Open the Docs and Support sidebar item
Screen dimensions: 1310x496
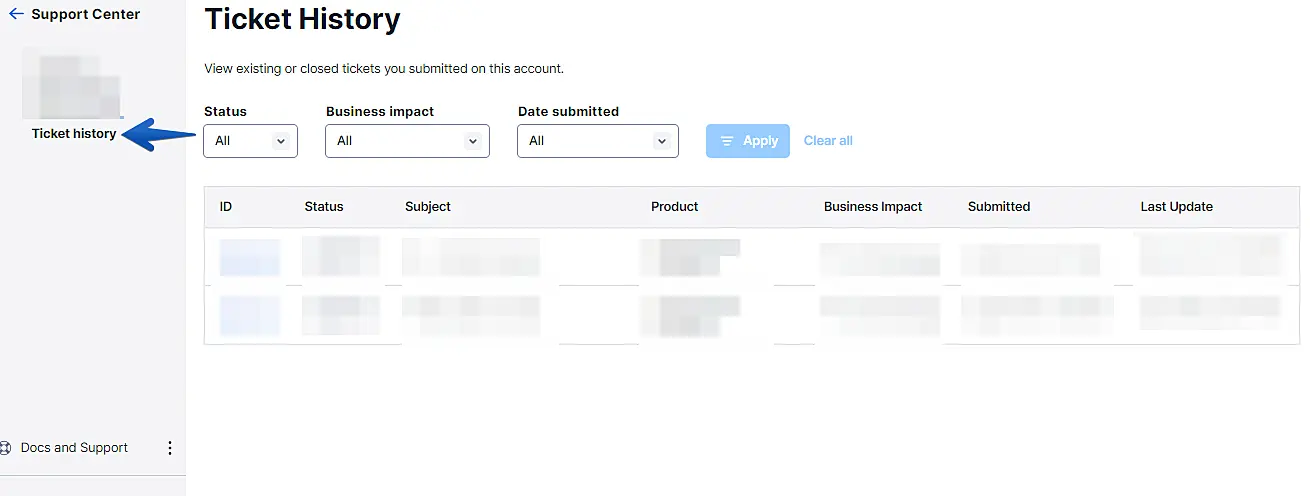tap(74, 448)
